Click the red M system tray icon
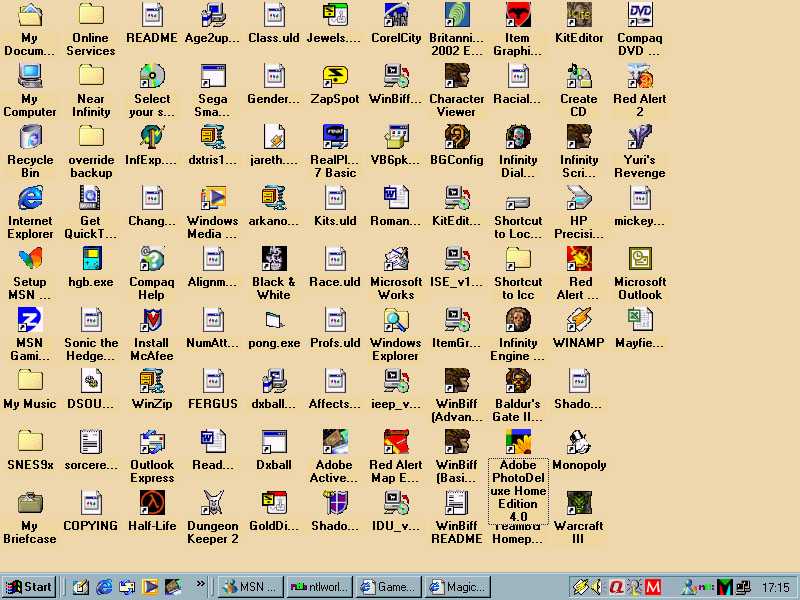The height and width of the screenshot is (600, 800). pos(653,587)
